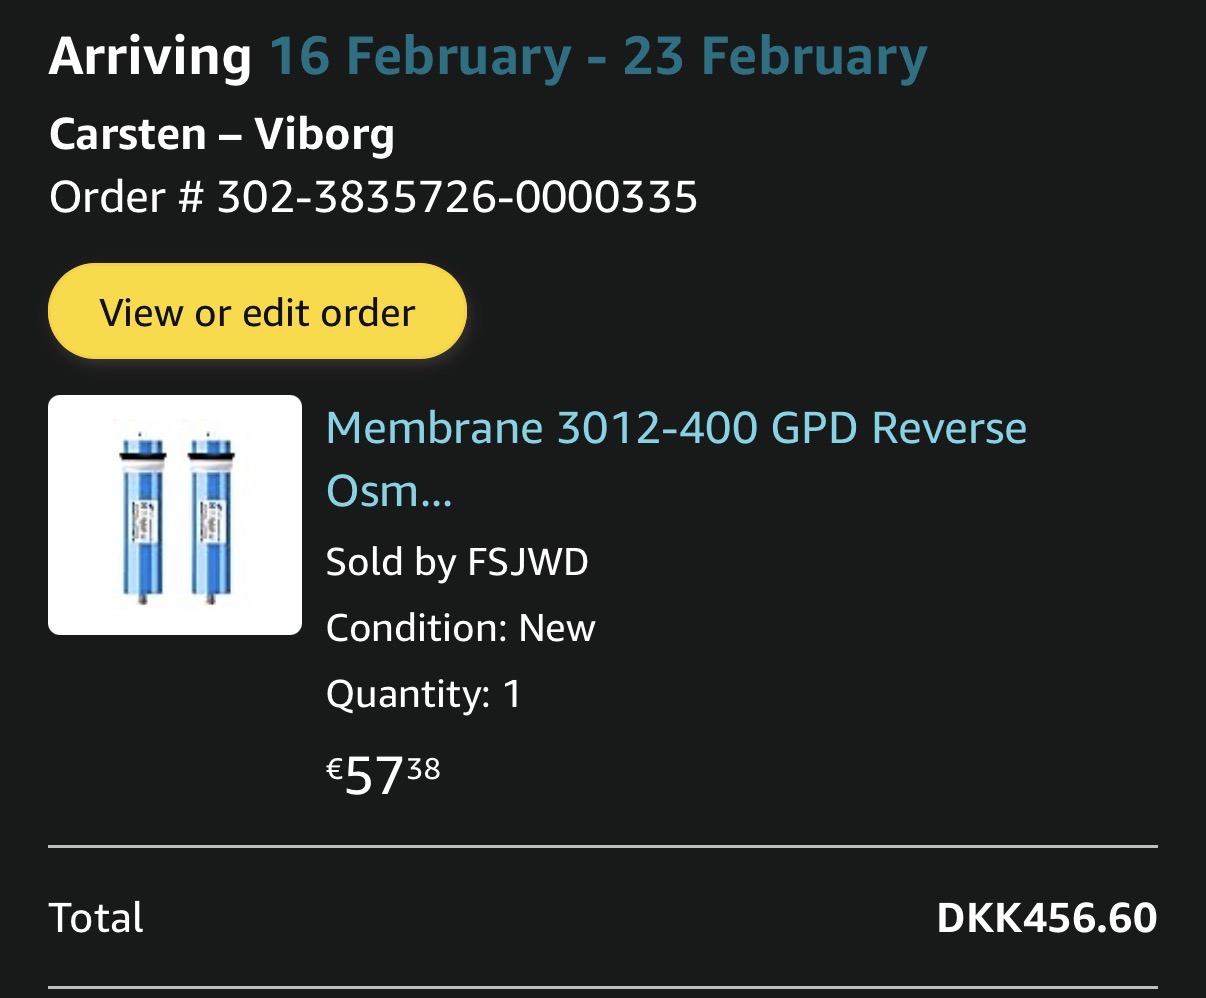1206x998 pixels.
Task: Click the DKK456.60 total amount
Action: pyautogui.click(x=1046, y=918)
